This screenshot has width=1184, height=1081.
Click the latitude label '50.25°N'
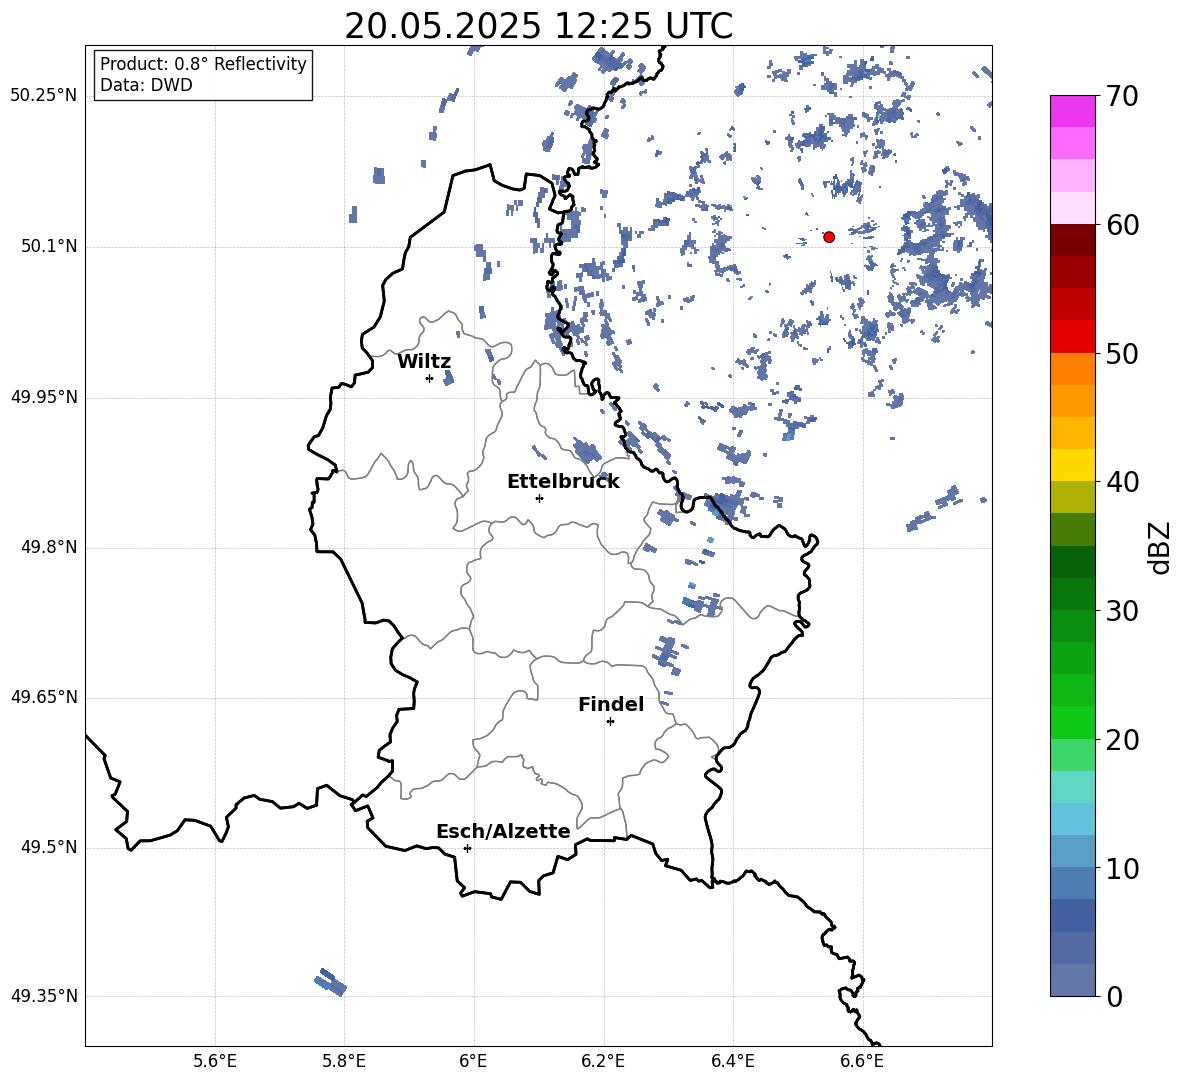coord(44,96)
